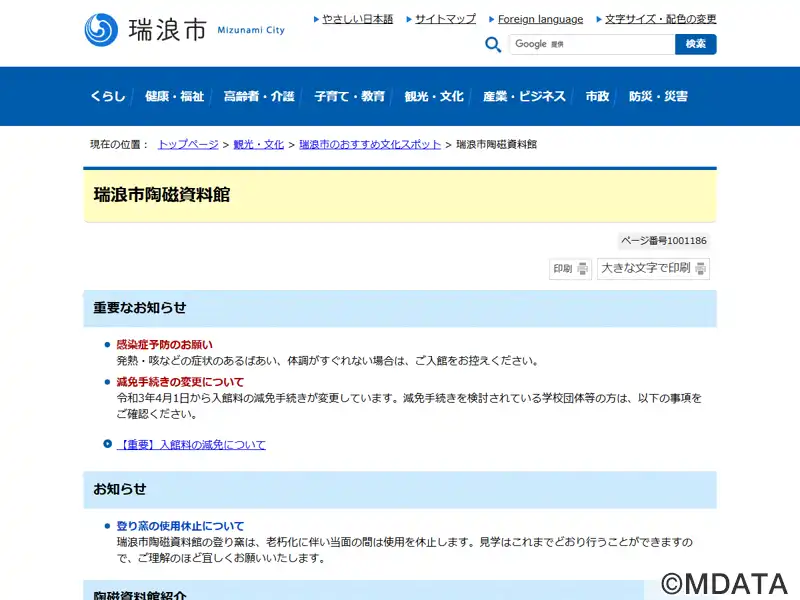Open the サイトマップ link
Image resolution: width=800 pixels, height=600 pixels.
click(445, 19)
